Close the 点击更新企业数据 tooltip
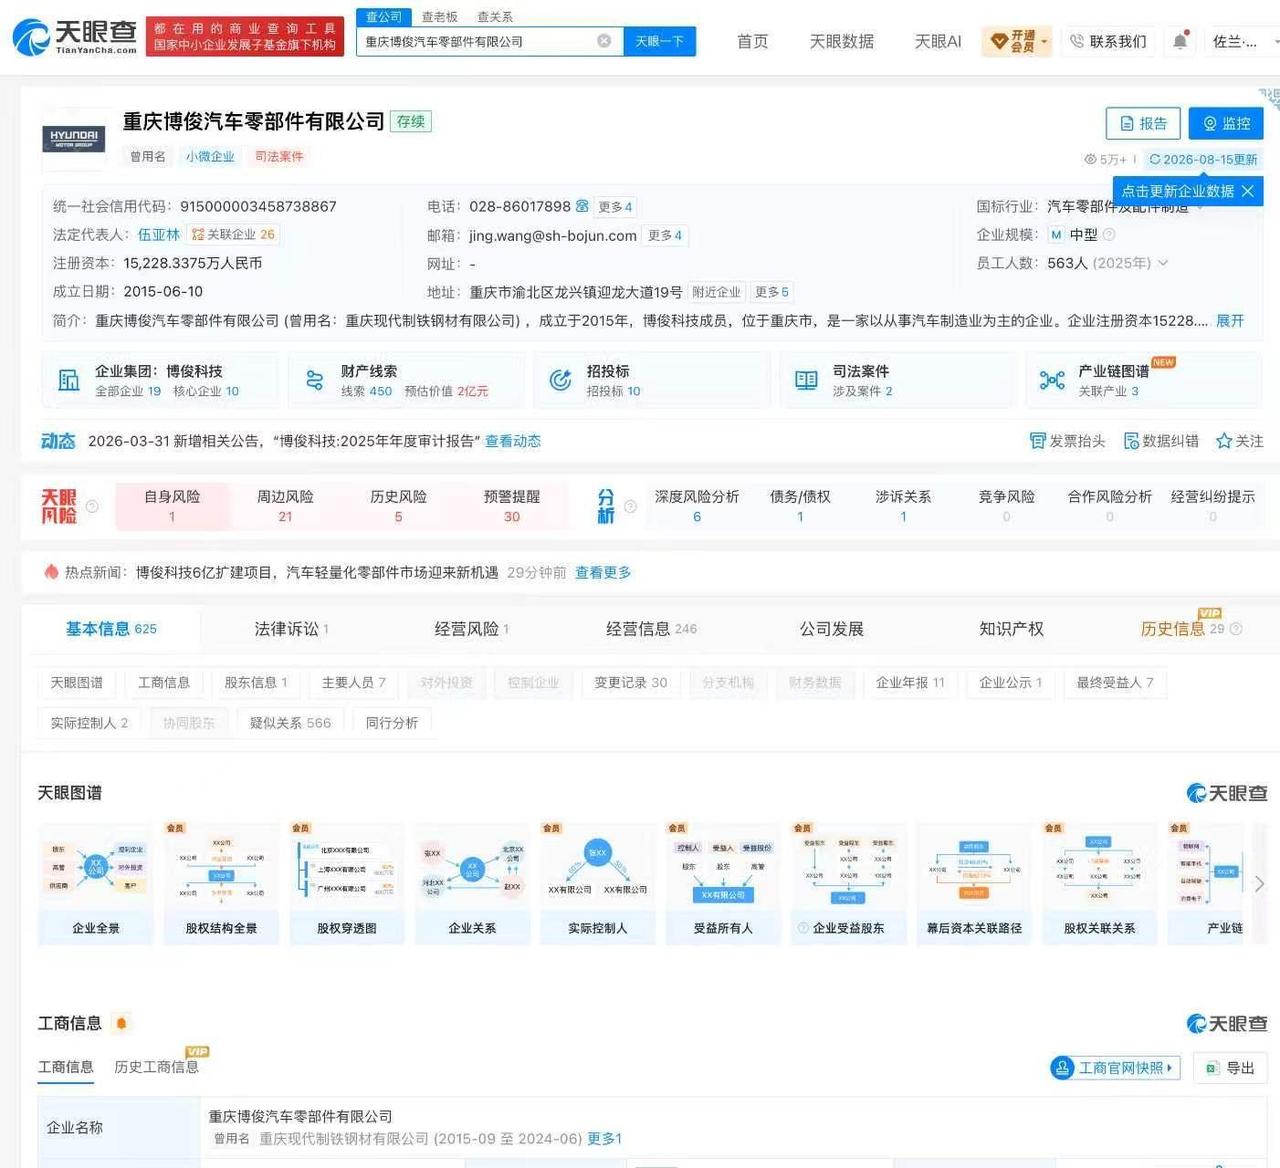The height and width of the screenshot is (1168, 1280). (x=1247, y=191)
